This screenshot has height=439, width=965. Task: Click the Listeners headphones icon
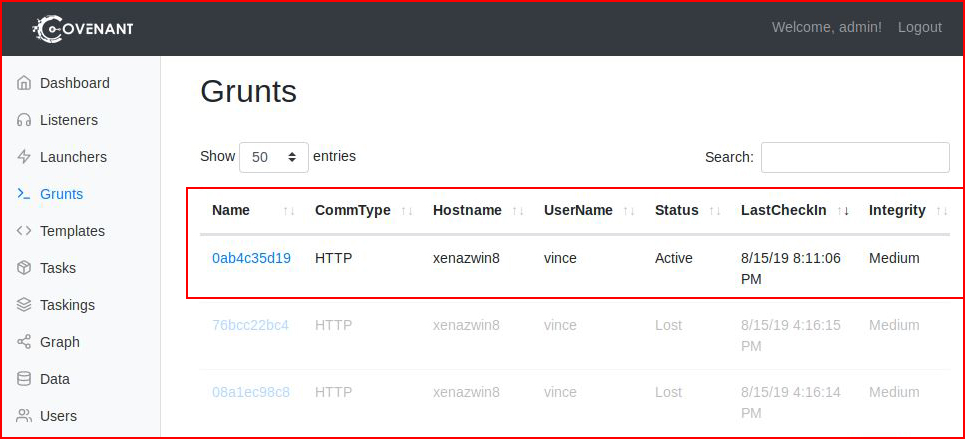click(x=24, y=120)
